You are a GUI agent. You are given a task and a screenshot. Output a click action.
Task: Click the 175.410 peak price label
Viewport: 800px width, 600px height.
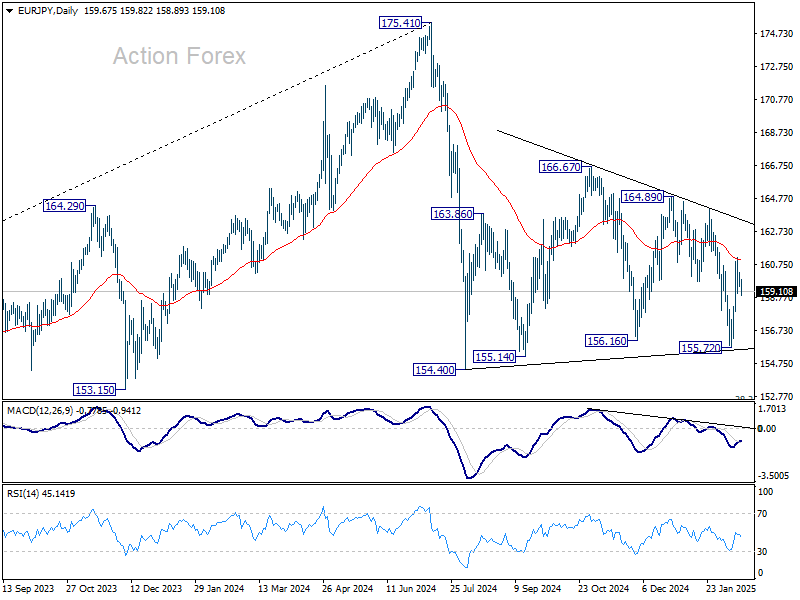point(400,22)
